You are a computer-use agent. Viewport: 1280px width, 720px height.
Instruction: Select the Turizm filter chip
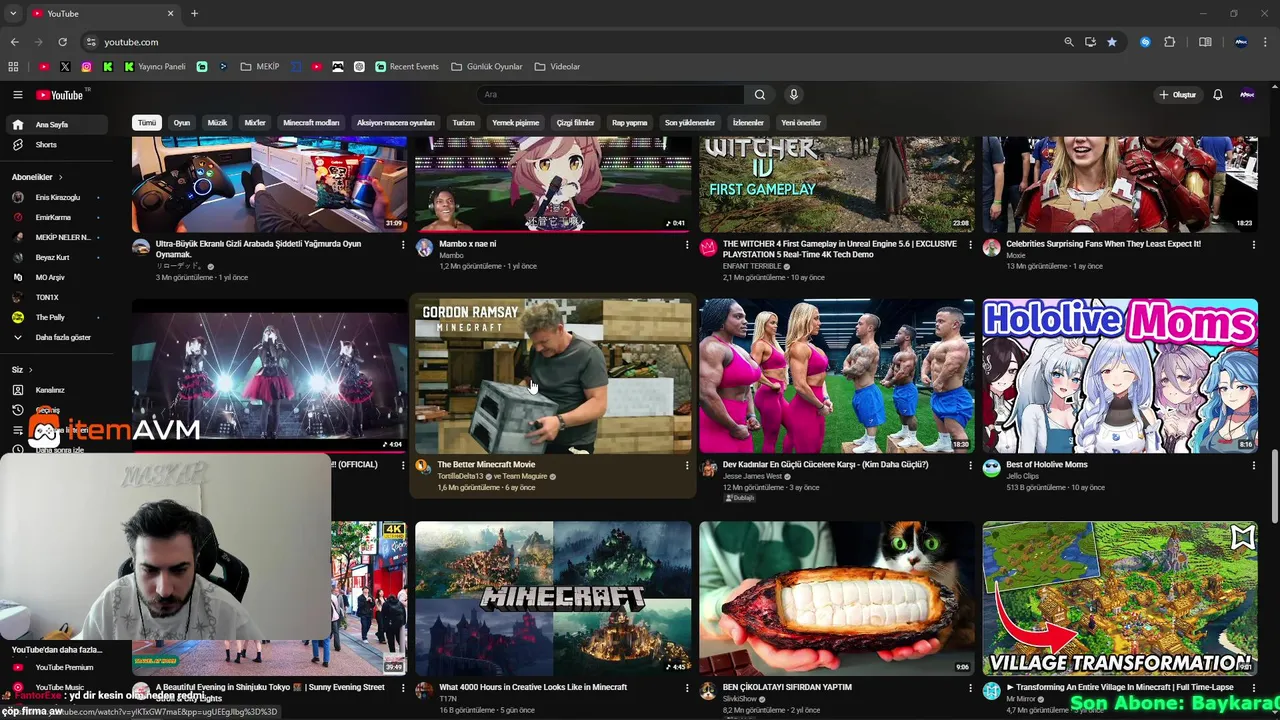click(464, 123)
